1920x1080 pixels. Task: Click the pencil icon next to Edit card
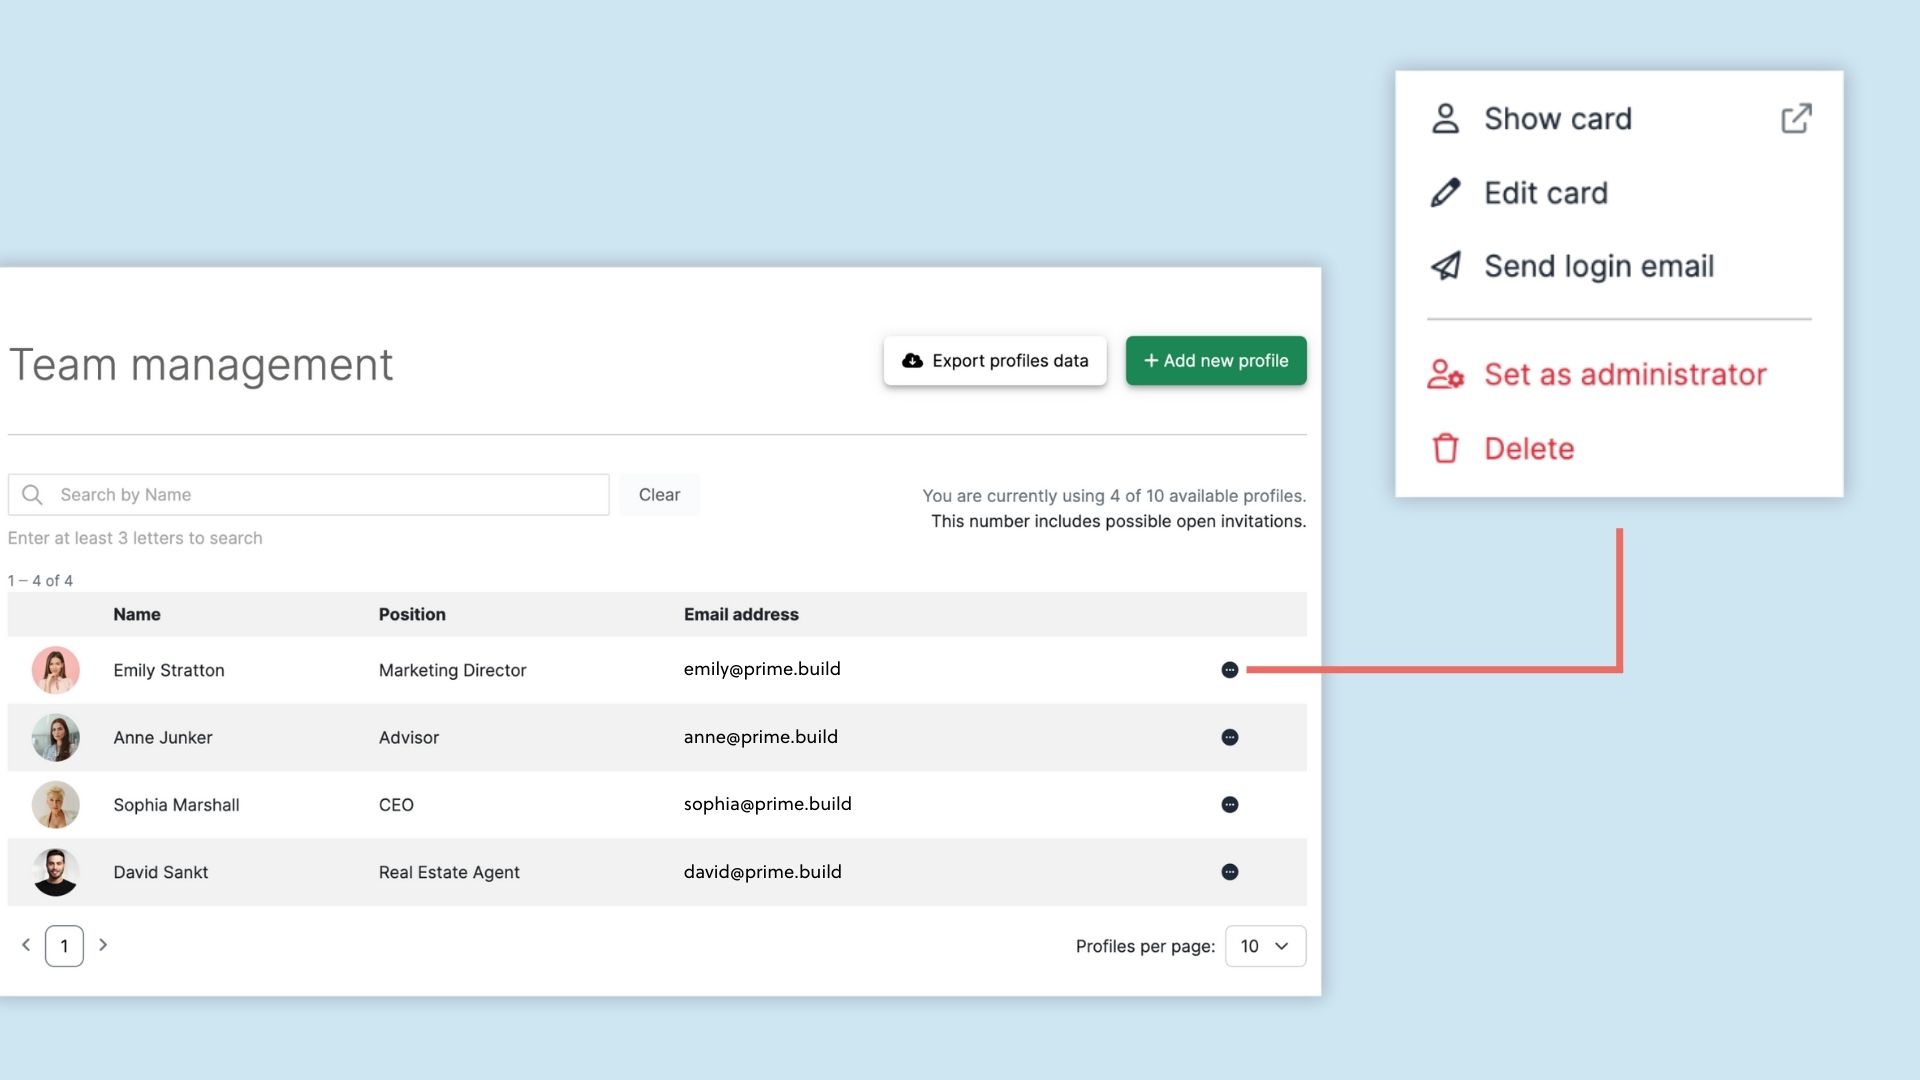(1445, 192)
